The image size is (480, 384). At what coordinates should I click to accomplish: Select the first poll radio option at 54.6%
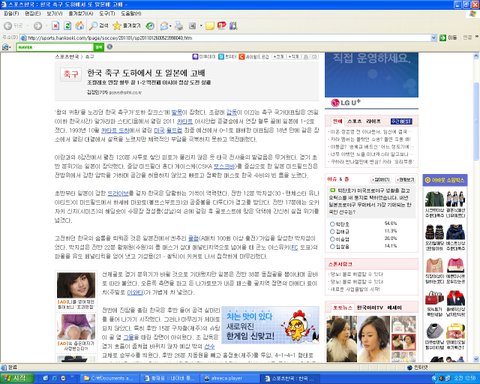[x=332, y=224]
